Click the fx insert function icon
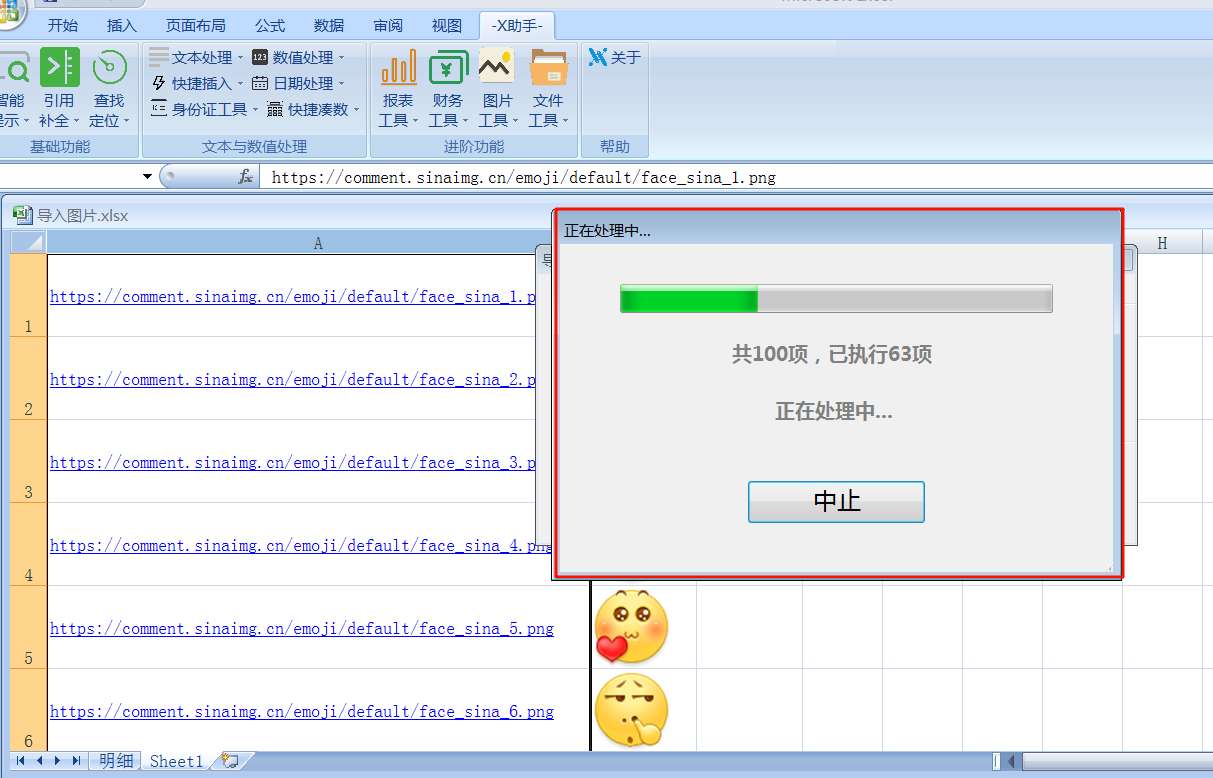This screenshot has height=778, width=1213. (245, 177)
